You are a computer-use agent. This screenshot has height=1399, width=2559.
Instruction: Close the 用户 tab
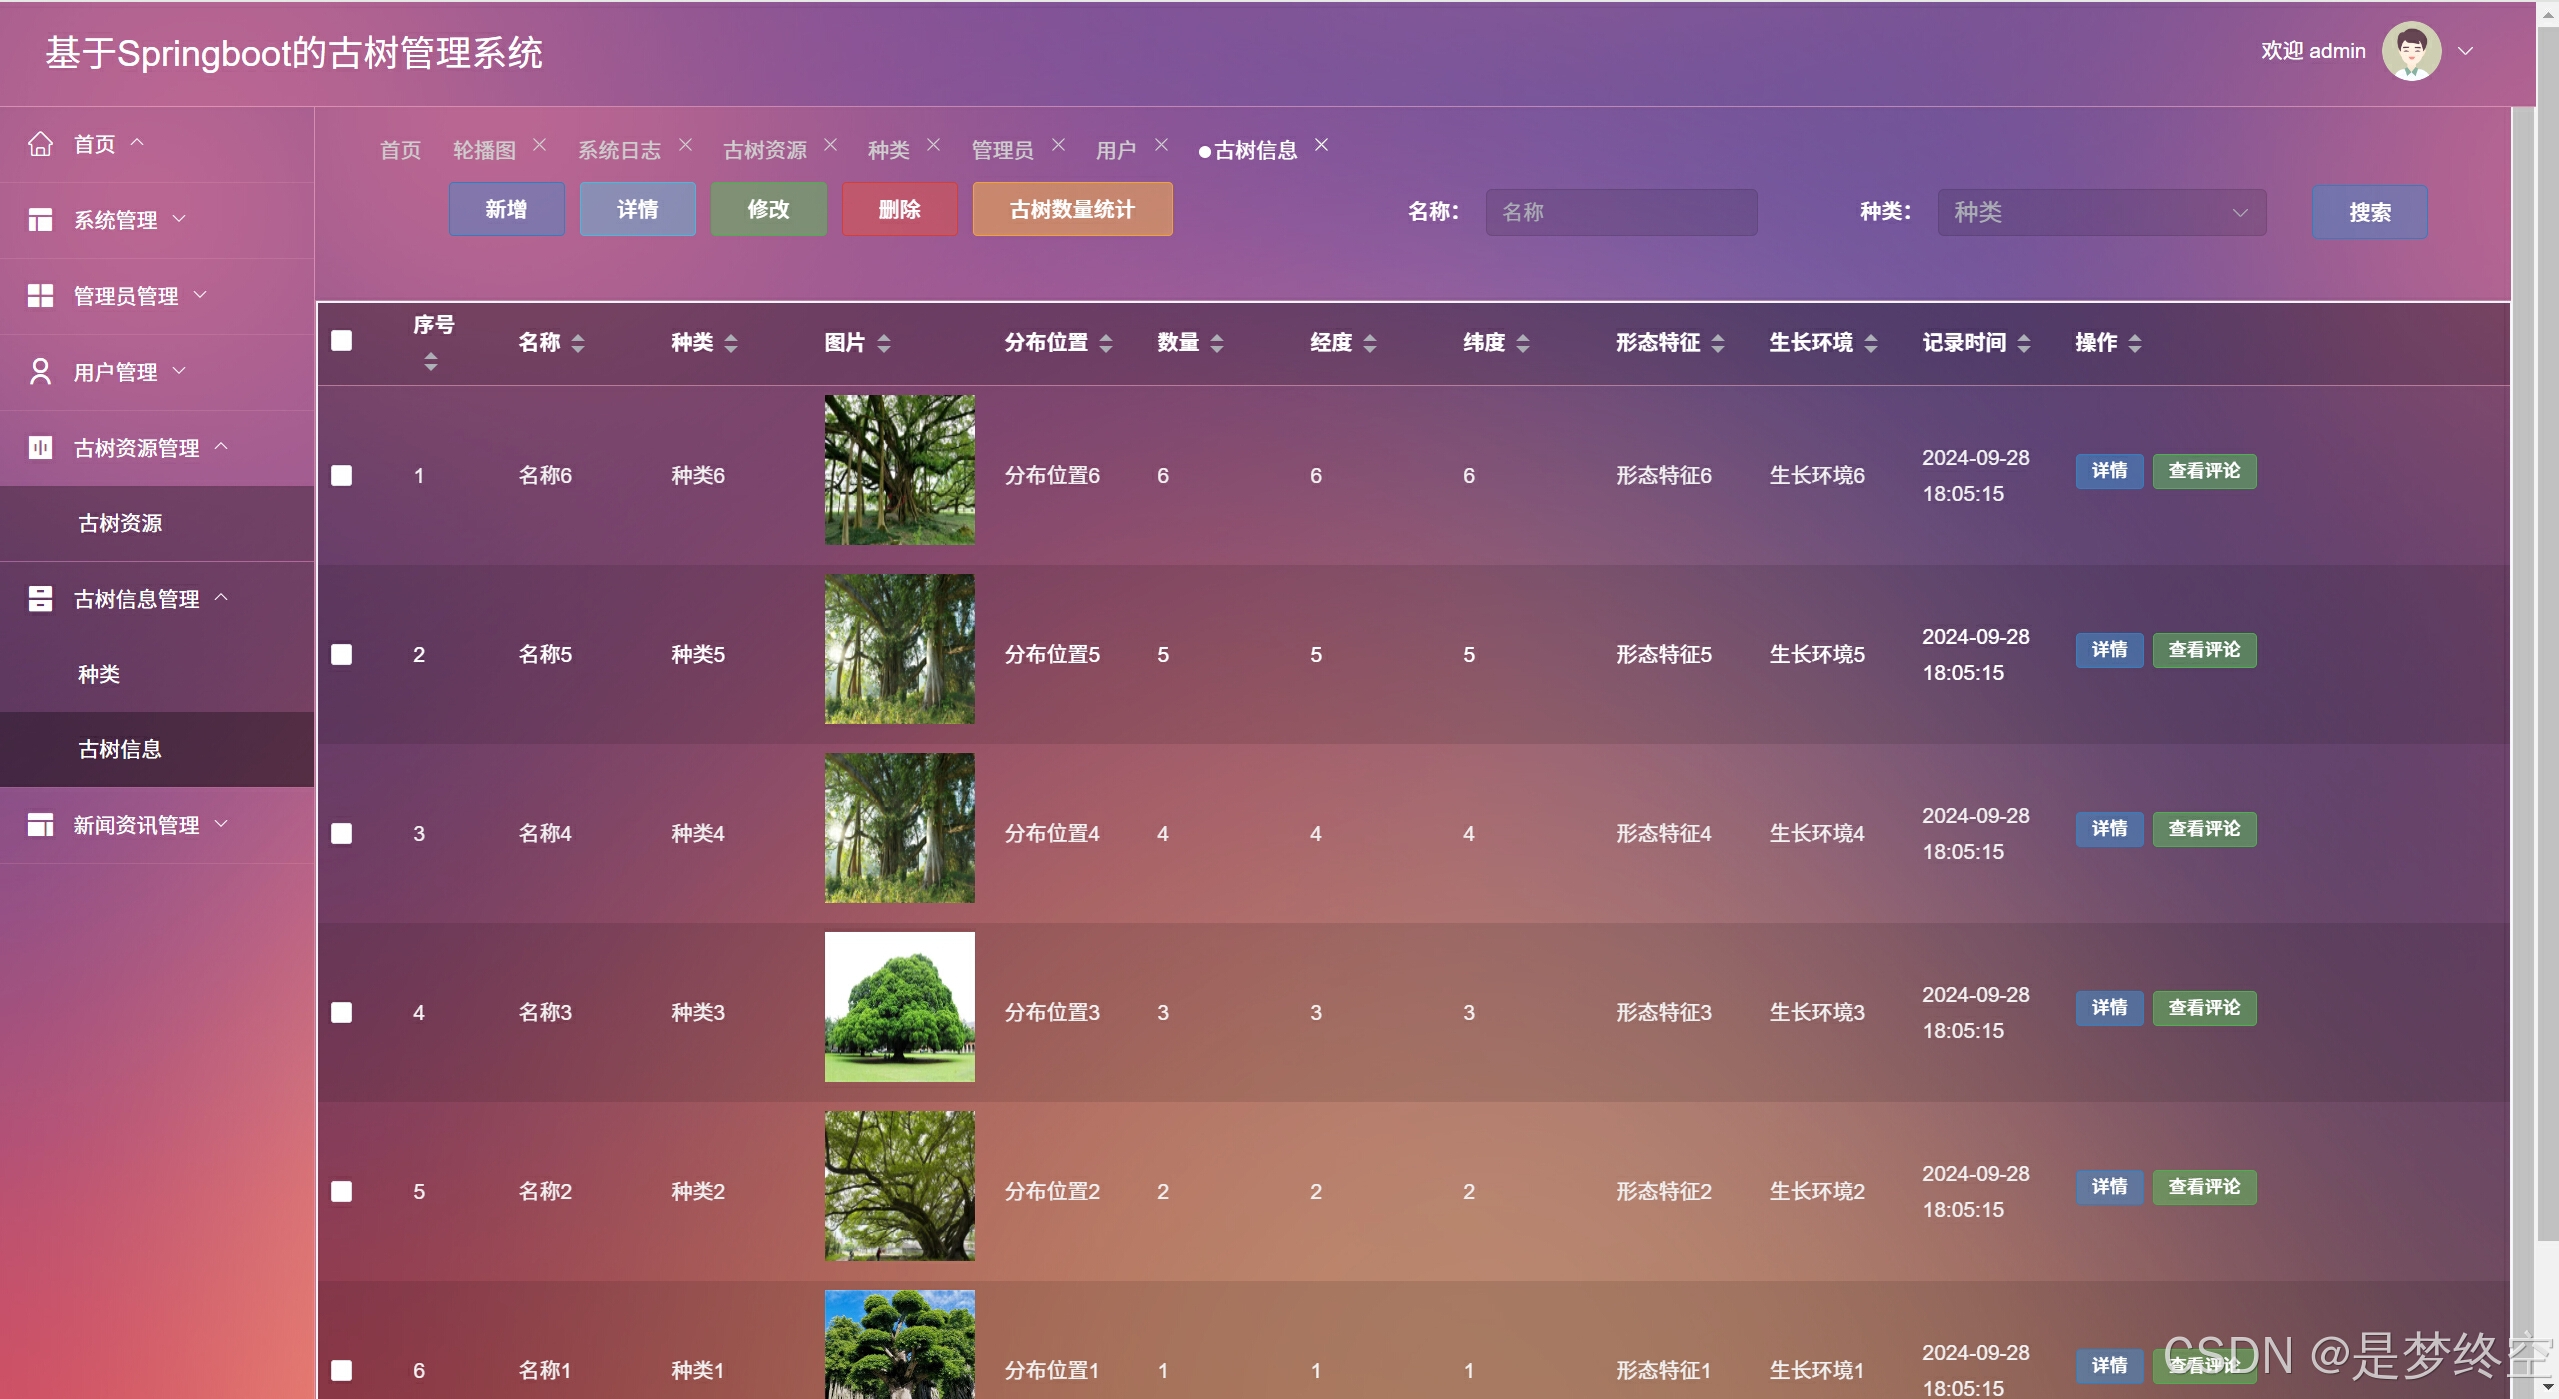click(x=1161, y=145)
